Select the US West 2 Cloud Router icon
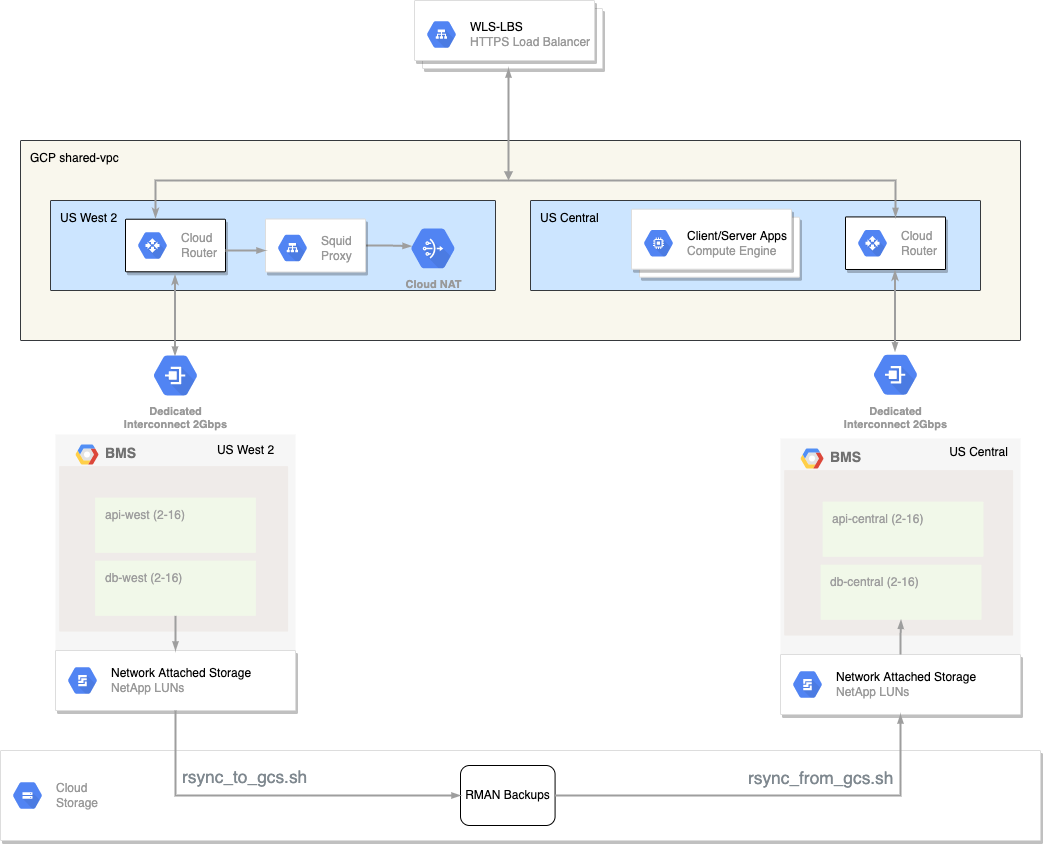 [152, 246]
